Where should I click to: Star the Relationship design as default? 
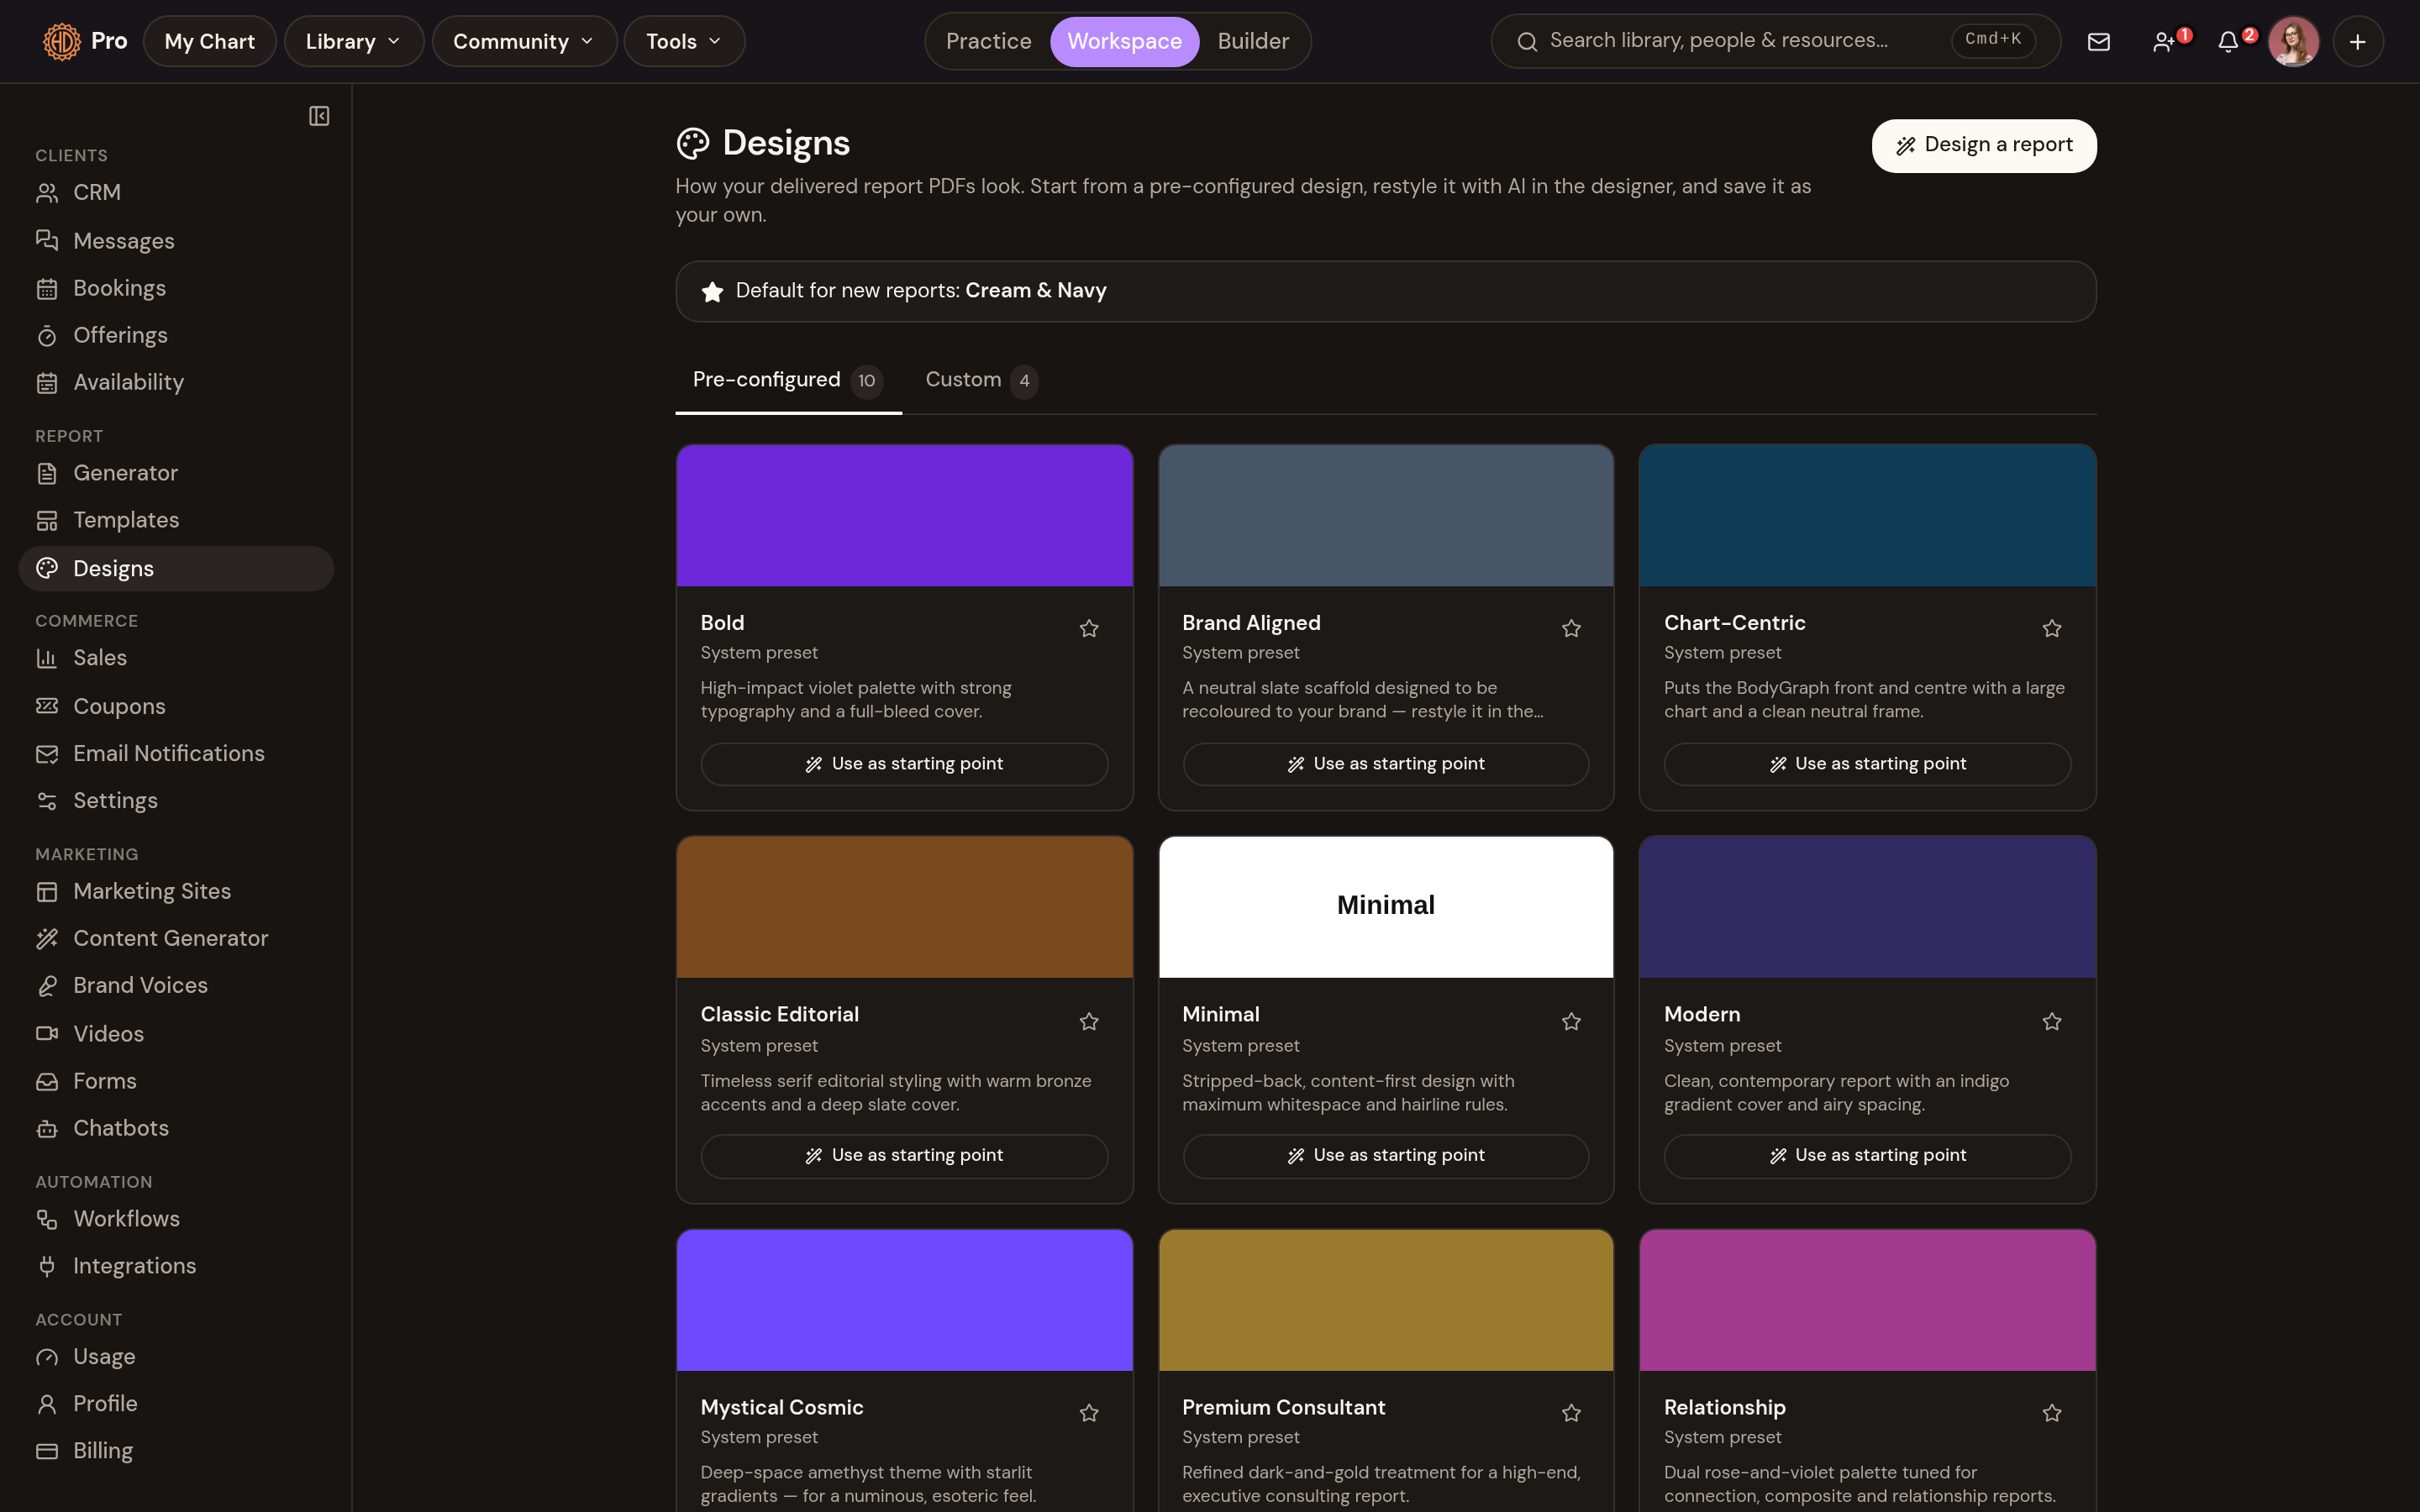[x=2052, y=1413]
